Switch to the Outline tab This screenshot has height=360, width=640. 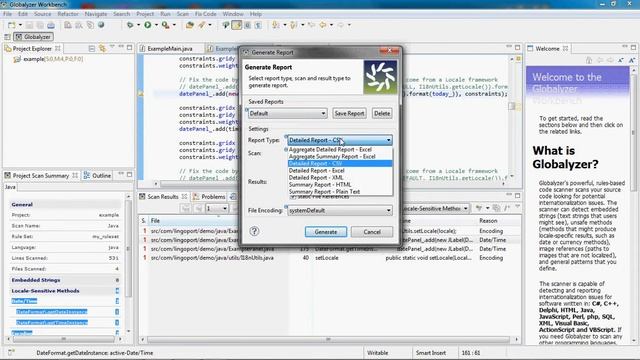click(98, 176)
